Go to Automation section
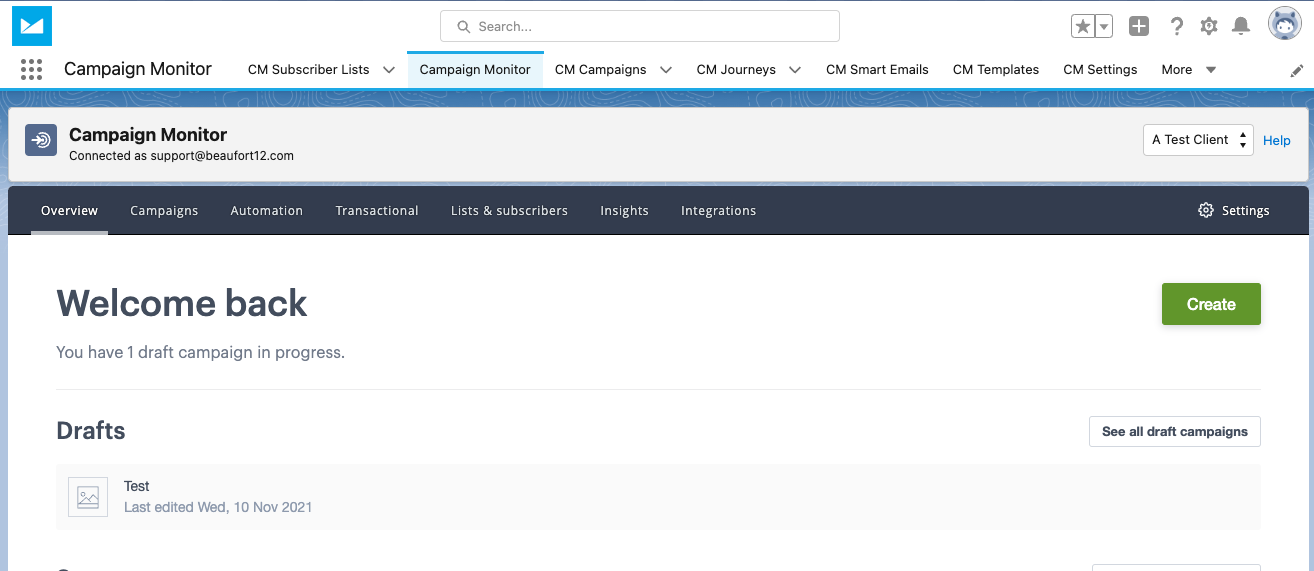The height and width of the screenshot is (571, 1314). [x=266, y=210]
